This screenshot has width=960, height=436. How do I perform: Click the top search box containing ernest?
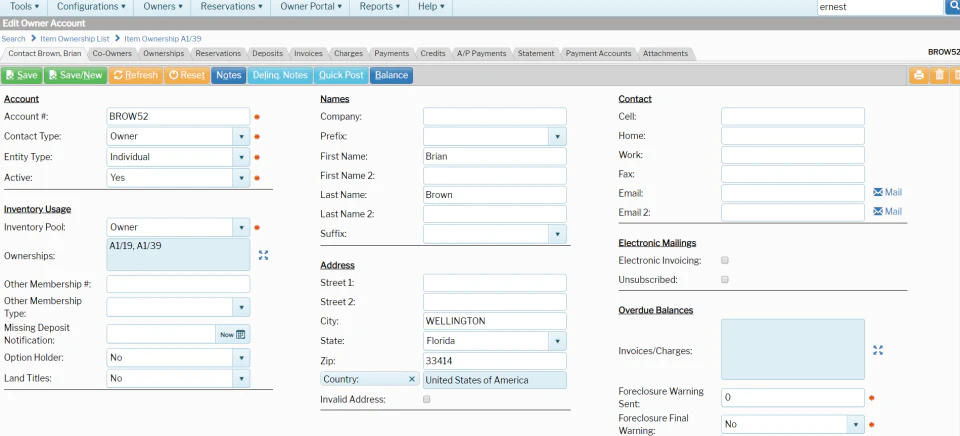[880, 7]
